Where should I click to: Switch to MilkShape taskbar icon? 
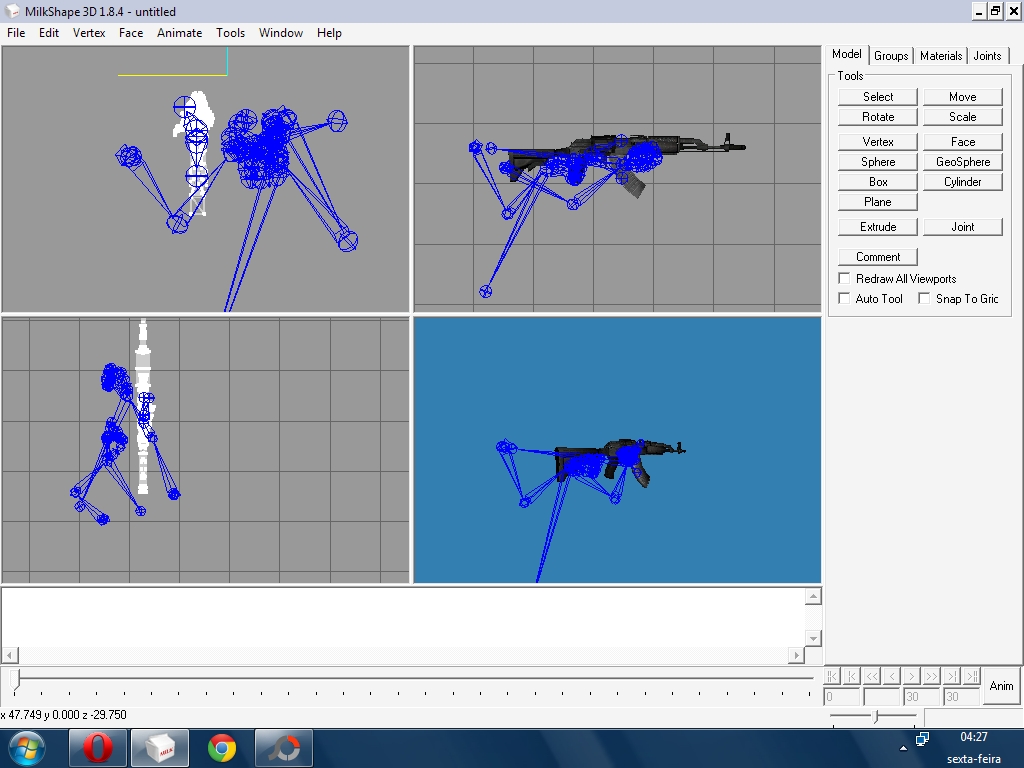159,748
